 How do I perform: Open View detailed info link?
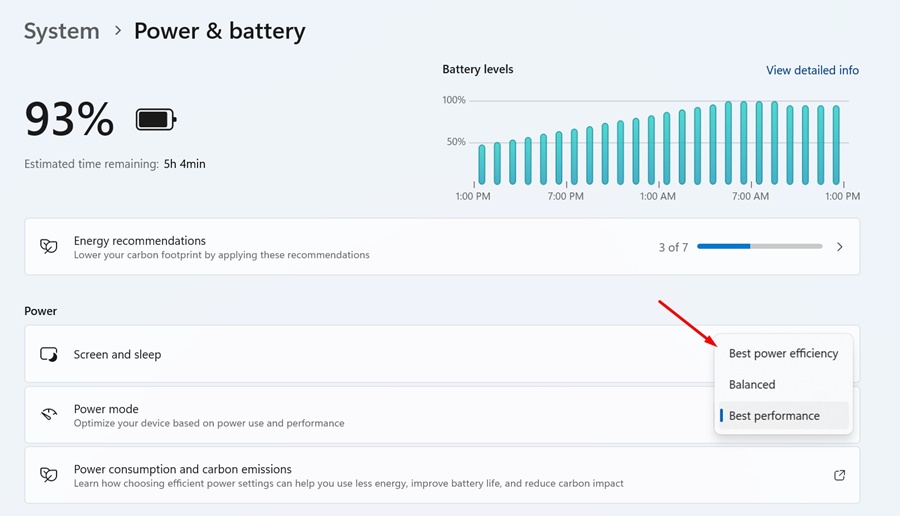coord(812,70)
